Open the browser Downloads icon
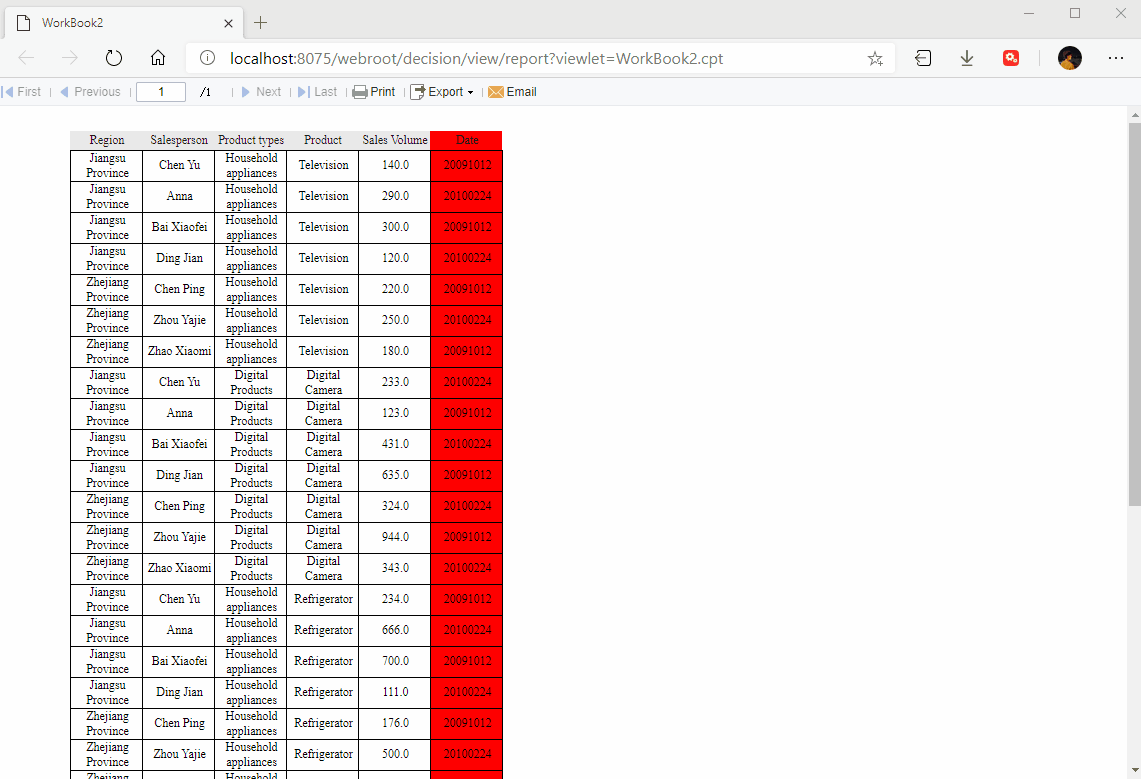 coord(966,58)
